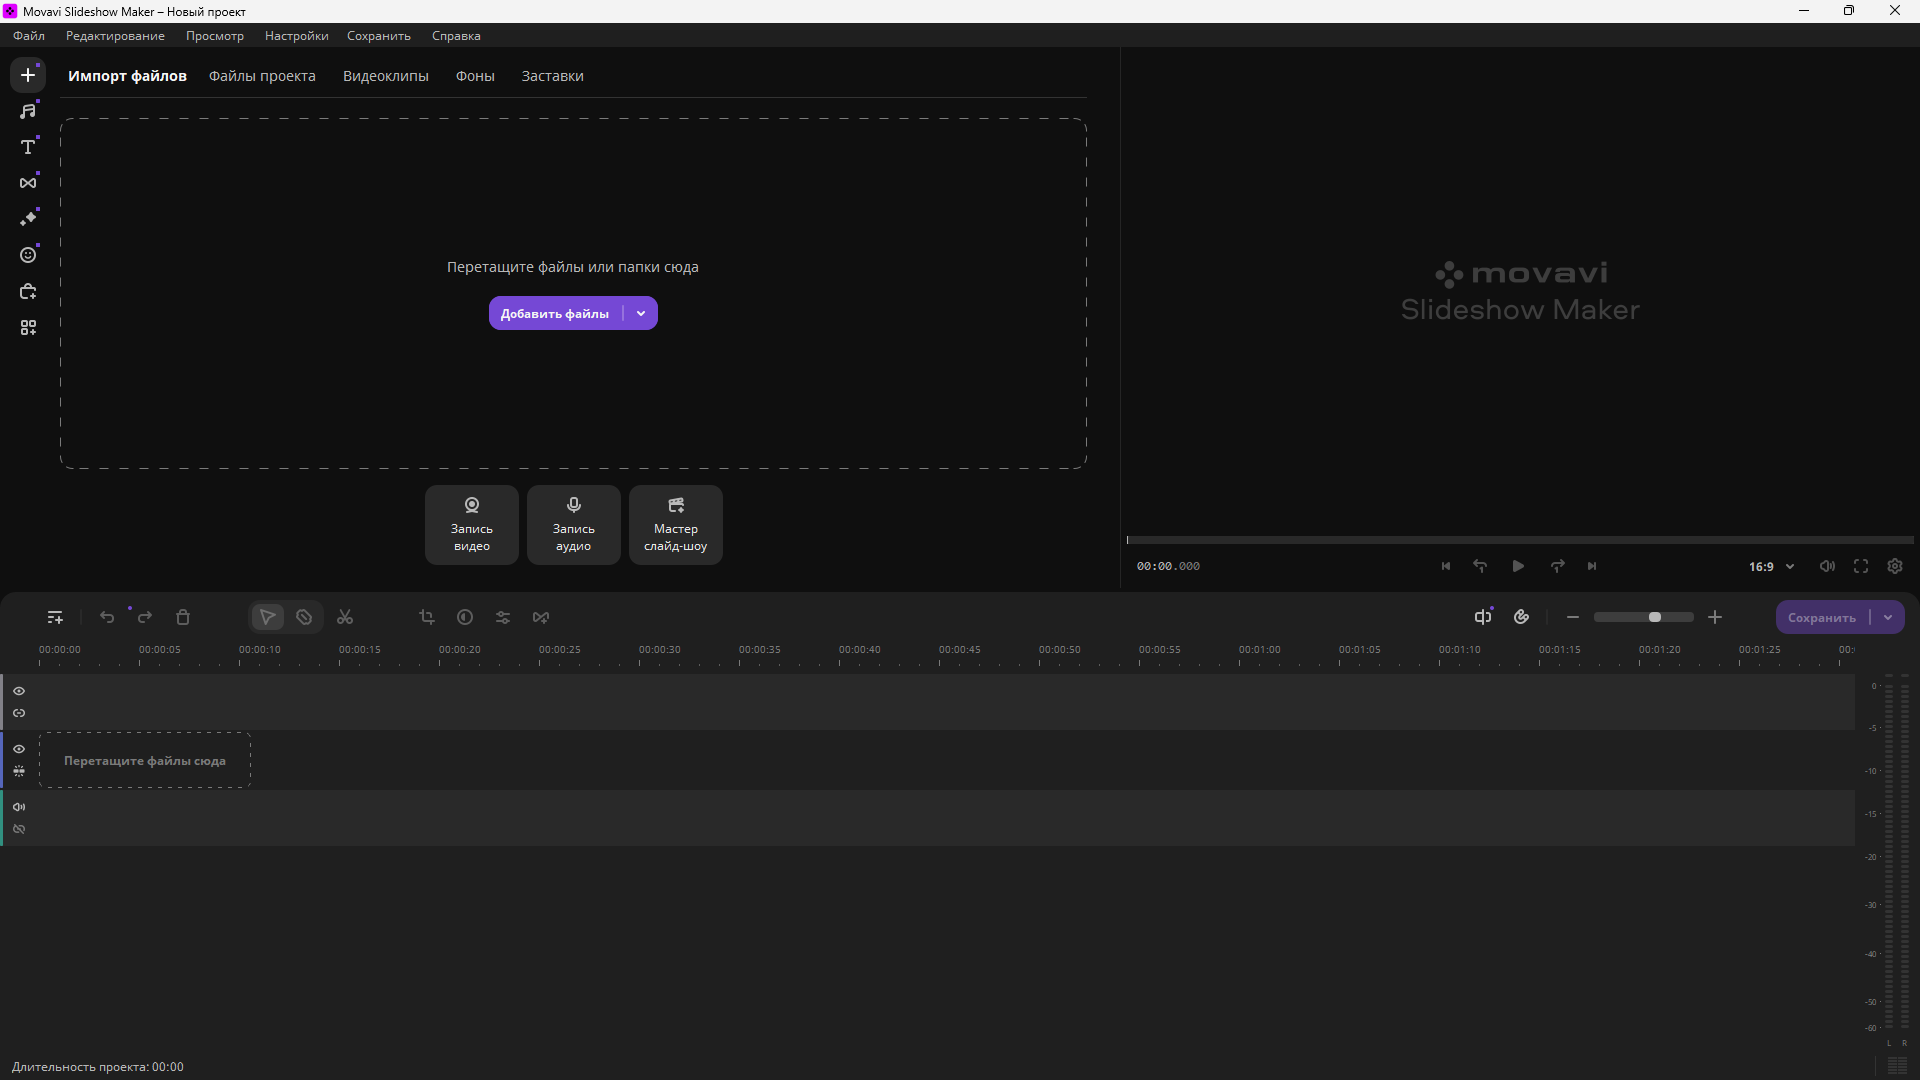1920x1080 pixels.
Task: Open the Stickers smiley icon in sidebar
Action: click(28, 255)
